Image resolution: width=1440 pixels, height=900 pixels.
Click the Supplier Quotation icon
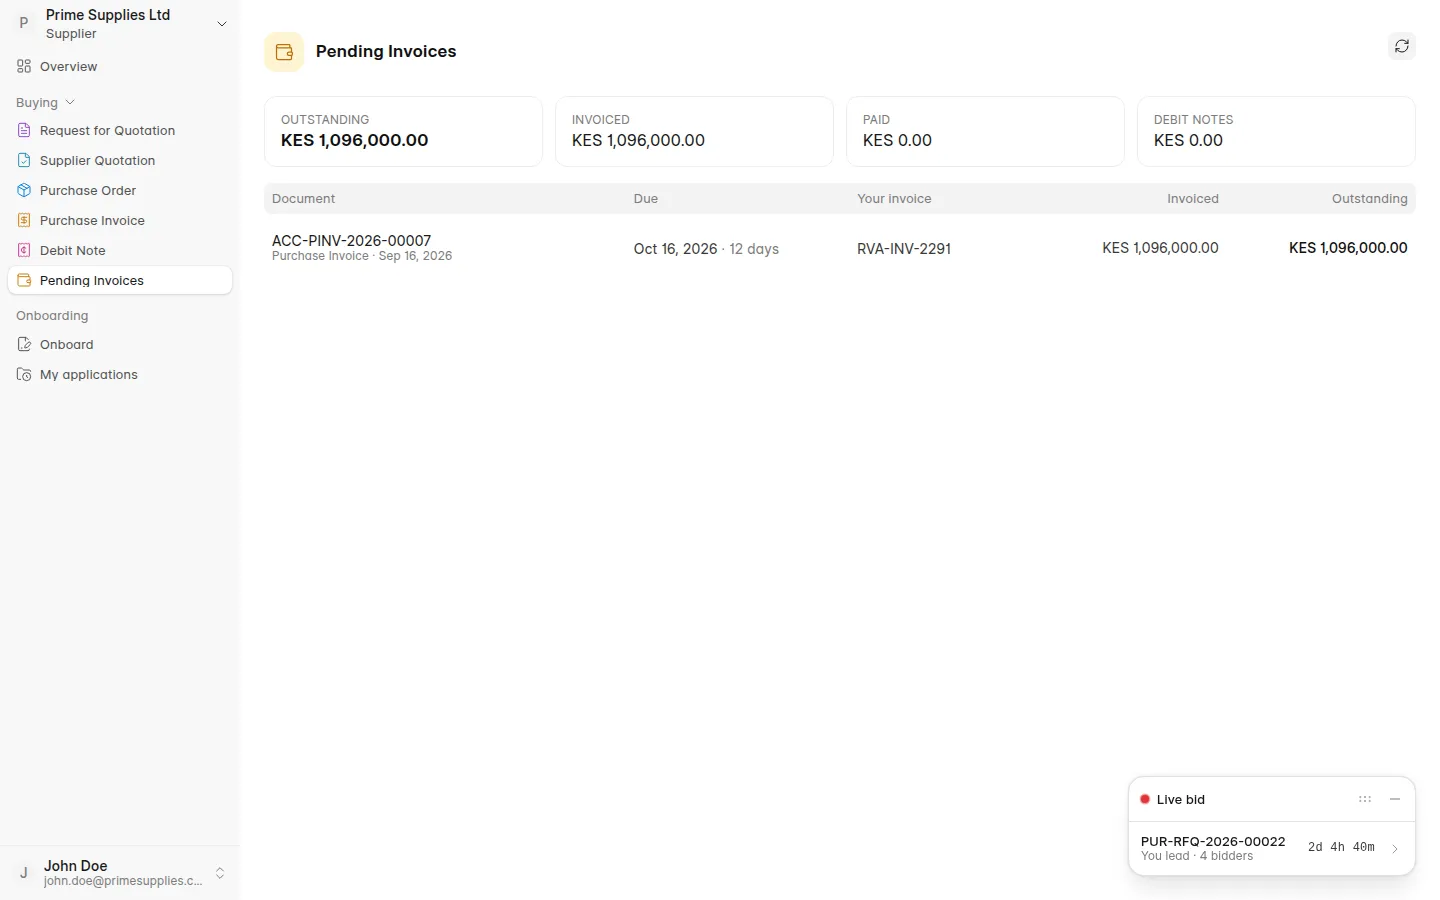pos(24,160)
